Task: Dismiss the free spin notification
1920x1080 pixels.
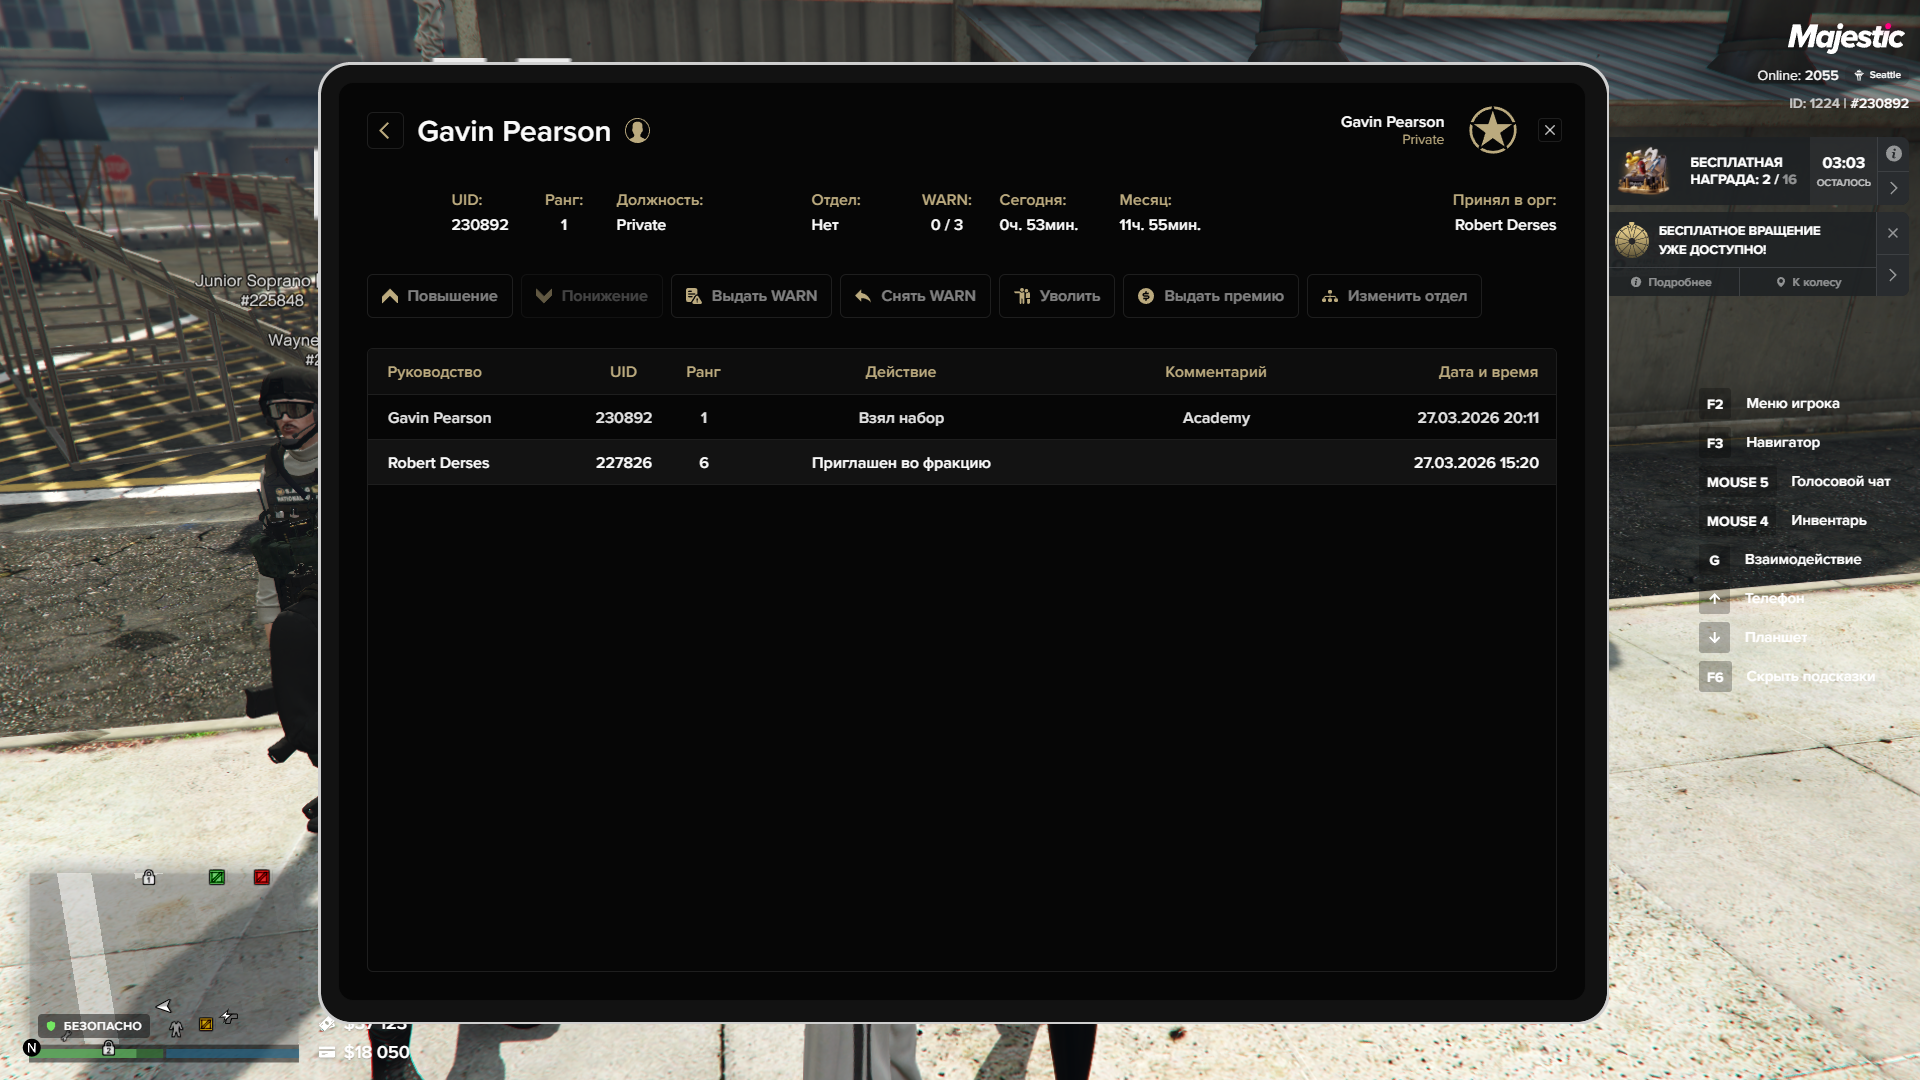Action: coord(1893,233)
